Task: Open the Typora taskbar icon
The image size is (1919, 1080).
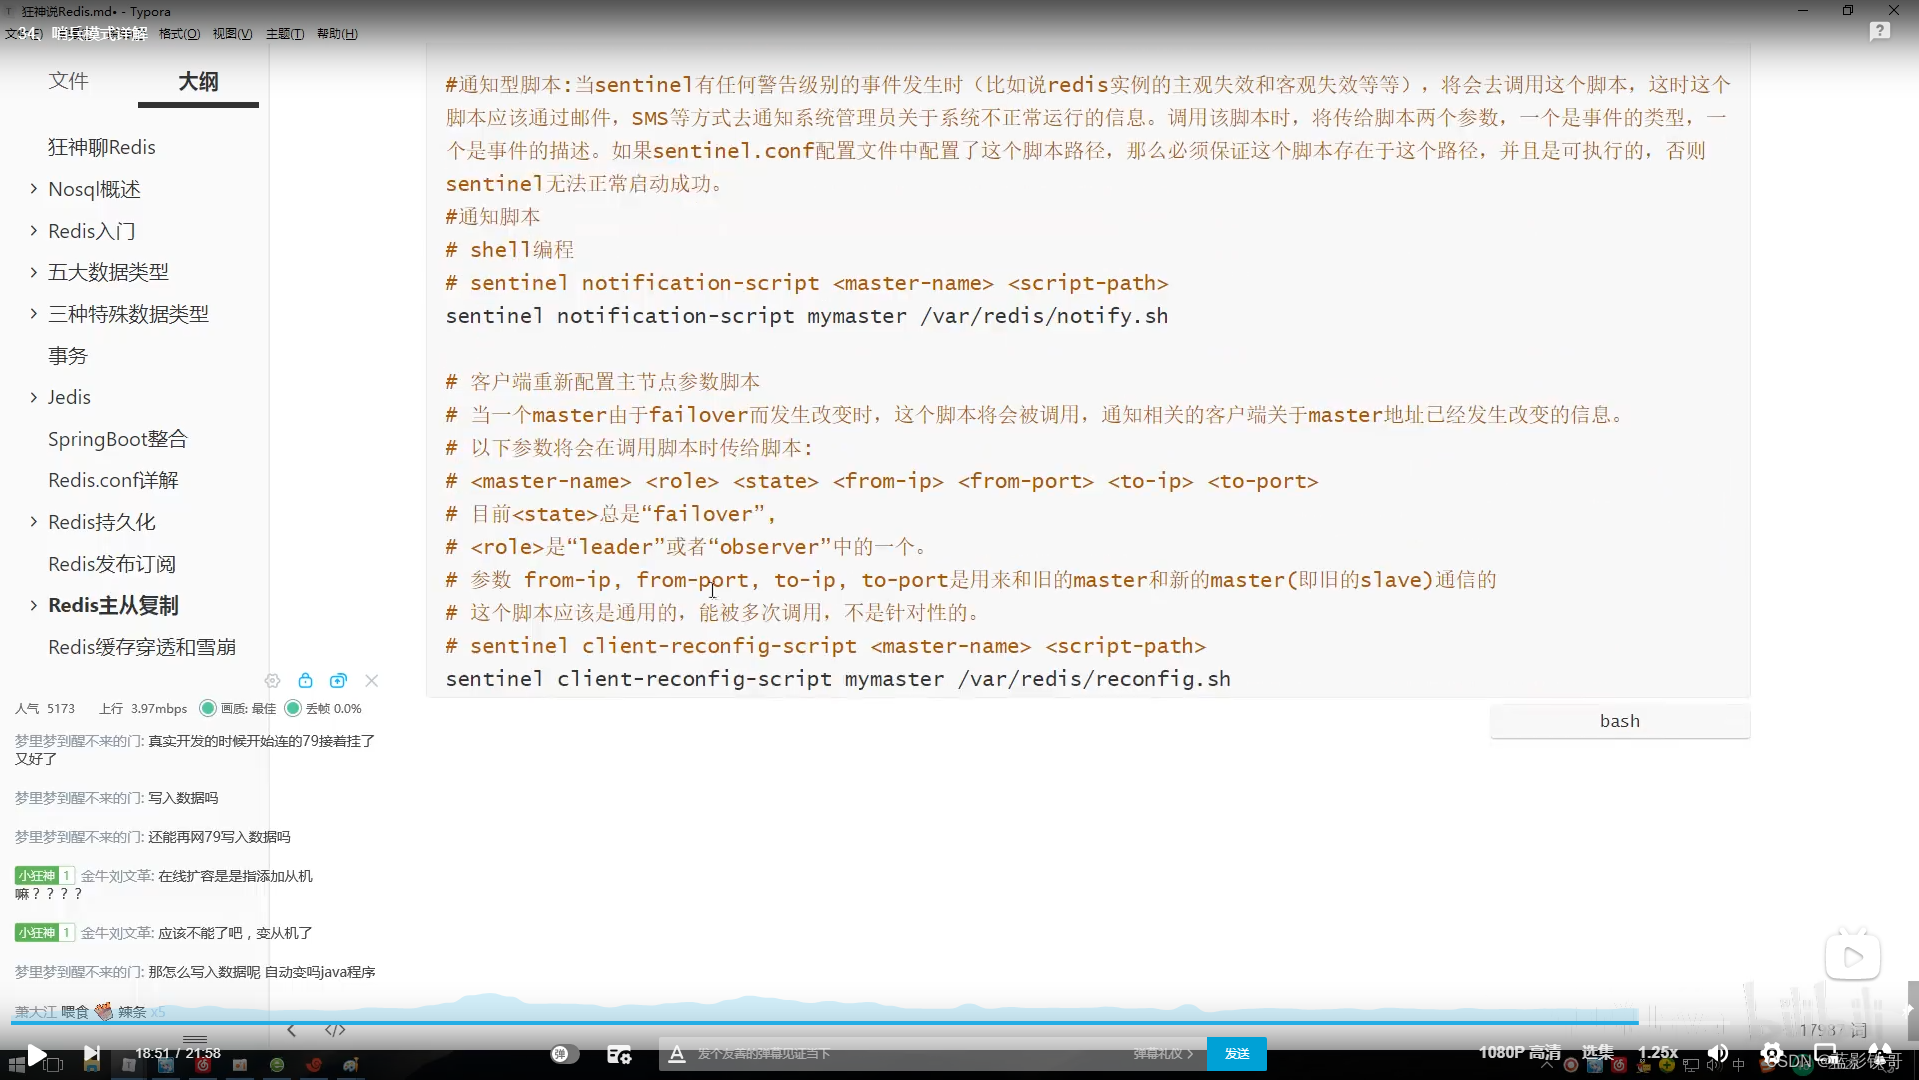Action: [129, 1065]
